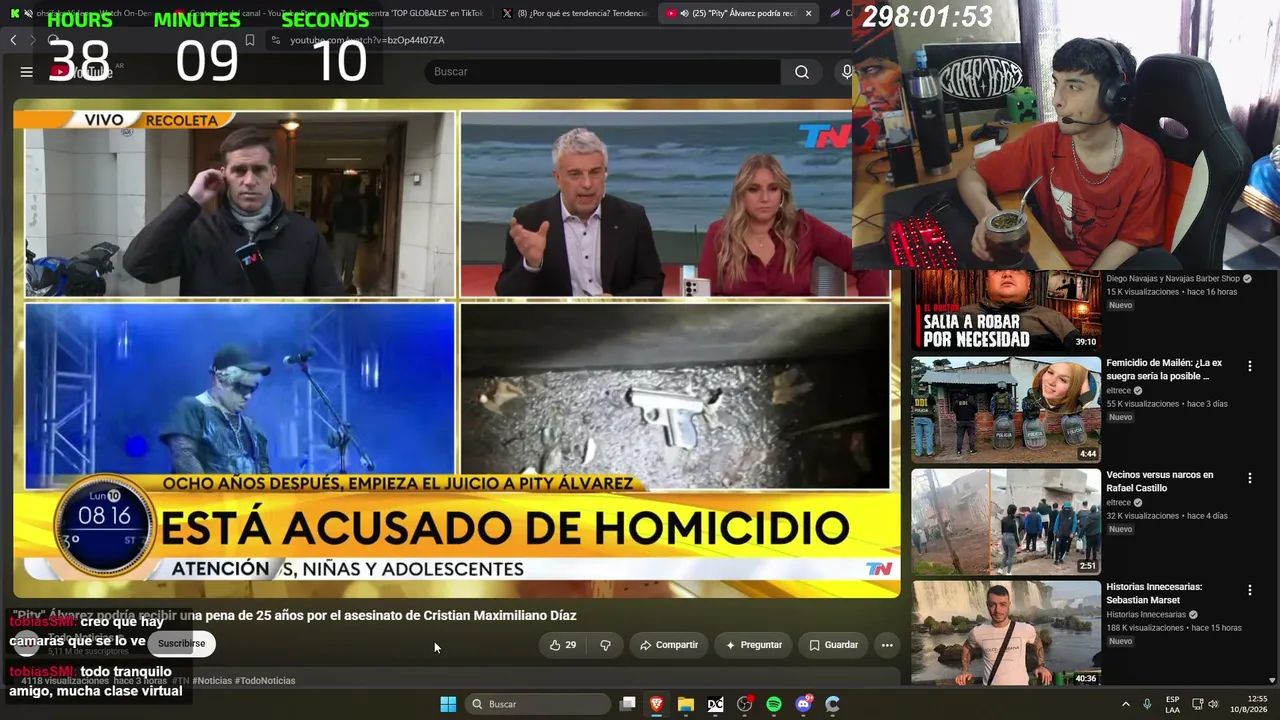The width and height of the screenshot is (1280, 720).
Task: Open the Windows Start menu
Action: [x=448, y=704]
